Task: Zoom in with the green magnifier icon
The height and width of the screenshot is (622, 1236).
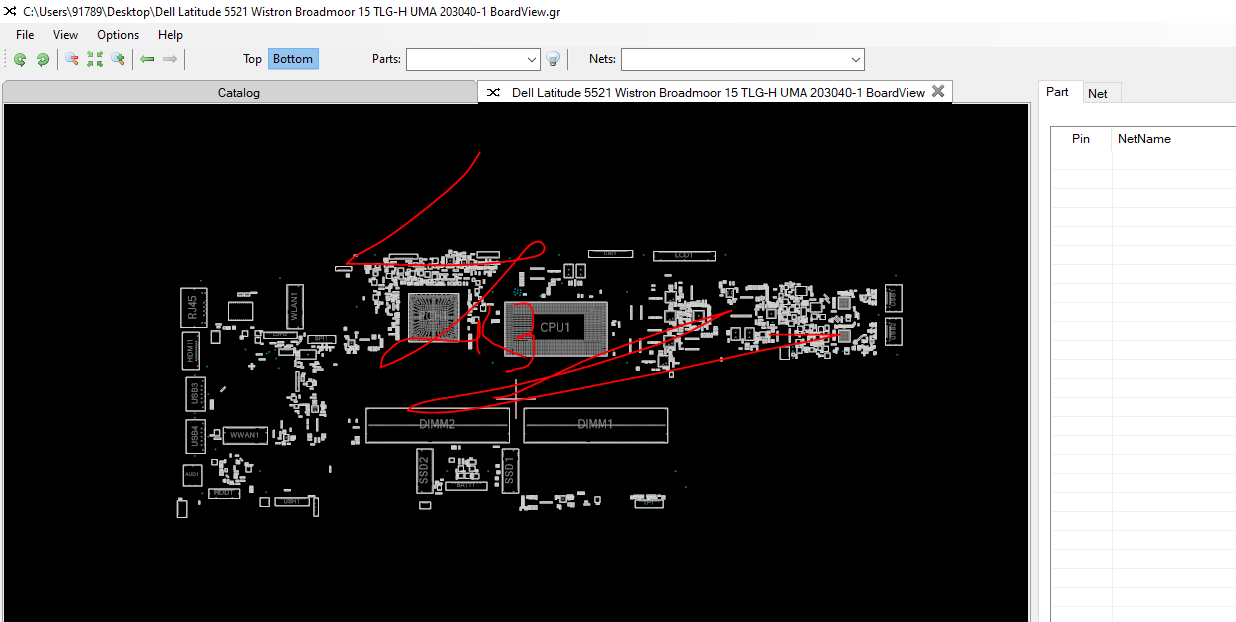Action: [x=117, y=60]
